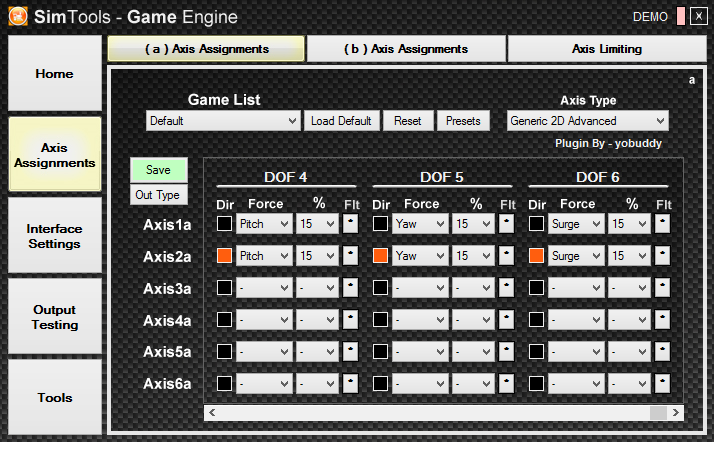The height and width of the screenshot is (453, 723).
Task: Click the 'Plugin By - yobuddy' text
Action: pyautogui.click(x=608, y=143)
